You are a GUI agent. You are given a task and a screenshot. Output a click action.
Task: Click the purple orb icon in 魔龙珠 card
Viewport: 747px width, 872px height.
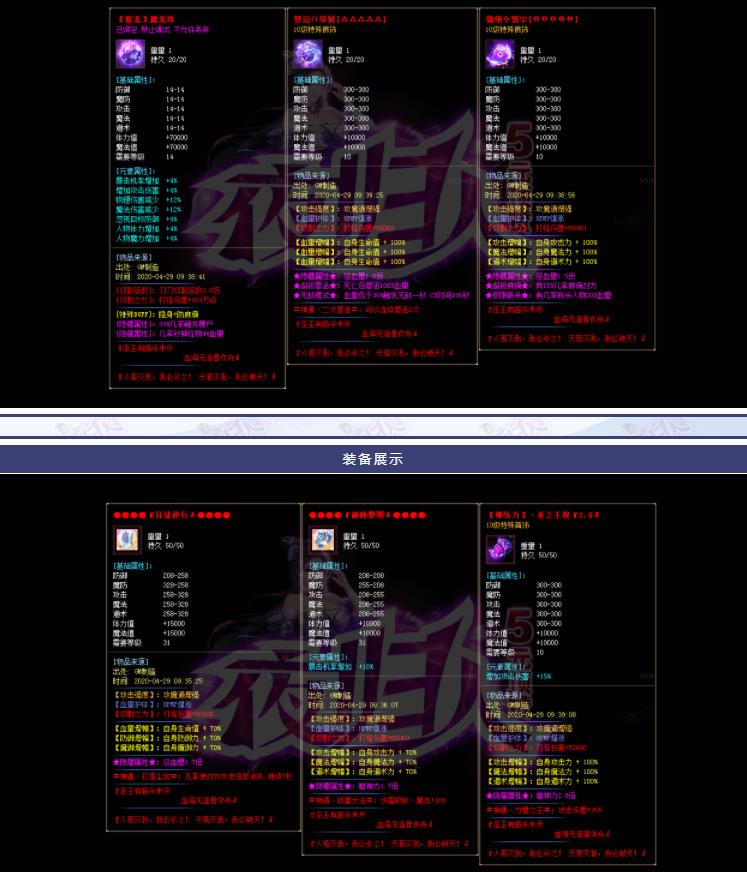(x=131, y=55)
